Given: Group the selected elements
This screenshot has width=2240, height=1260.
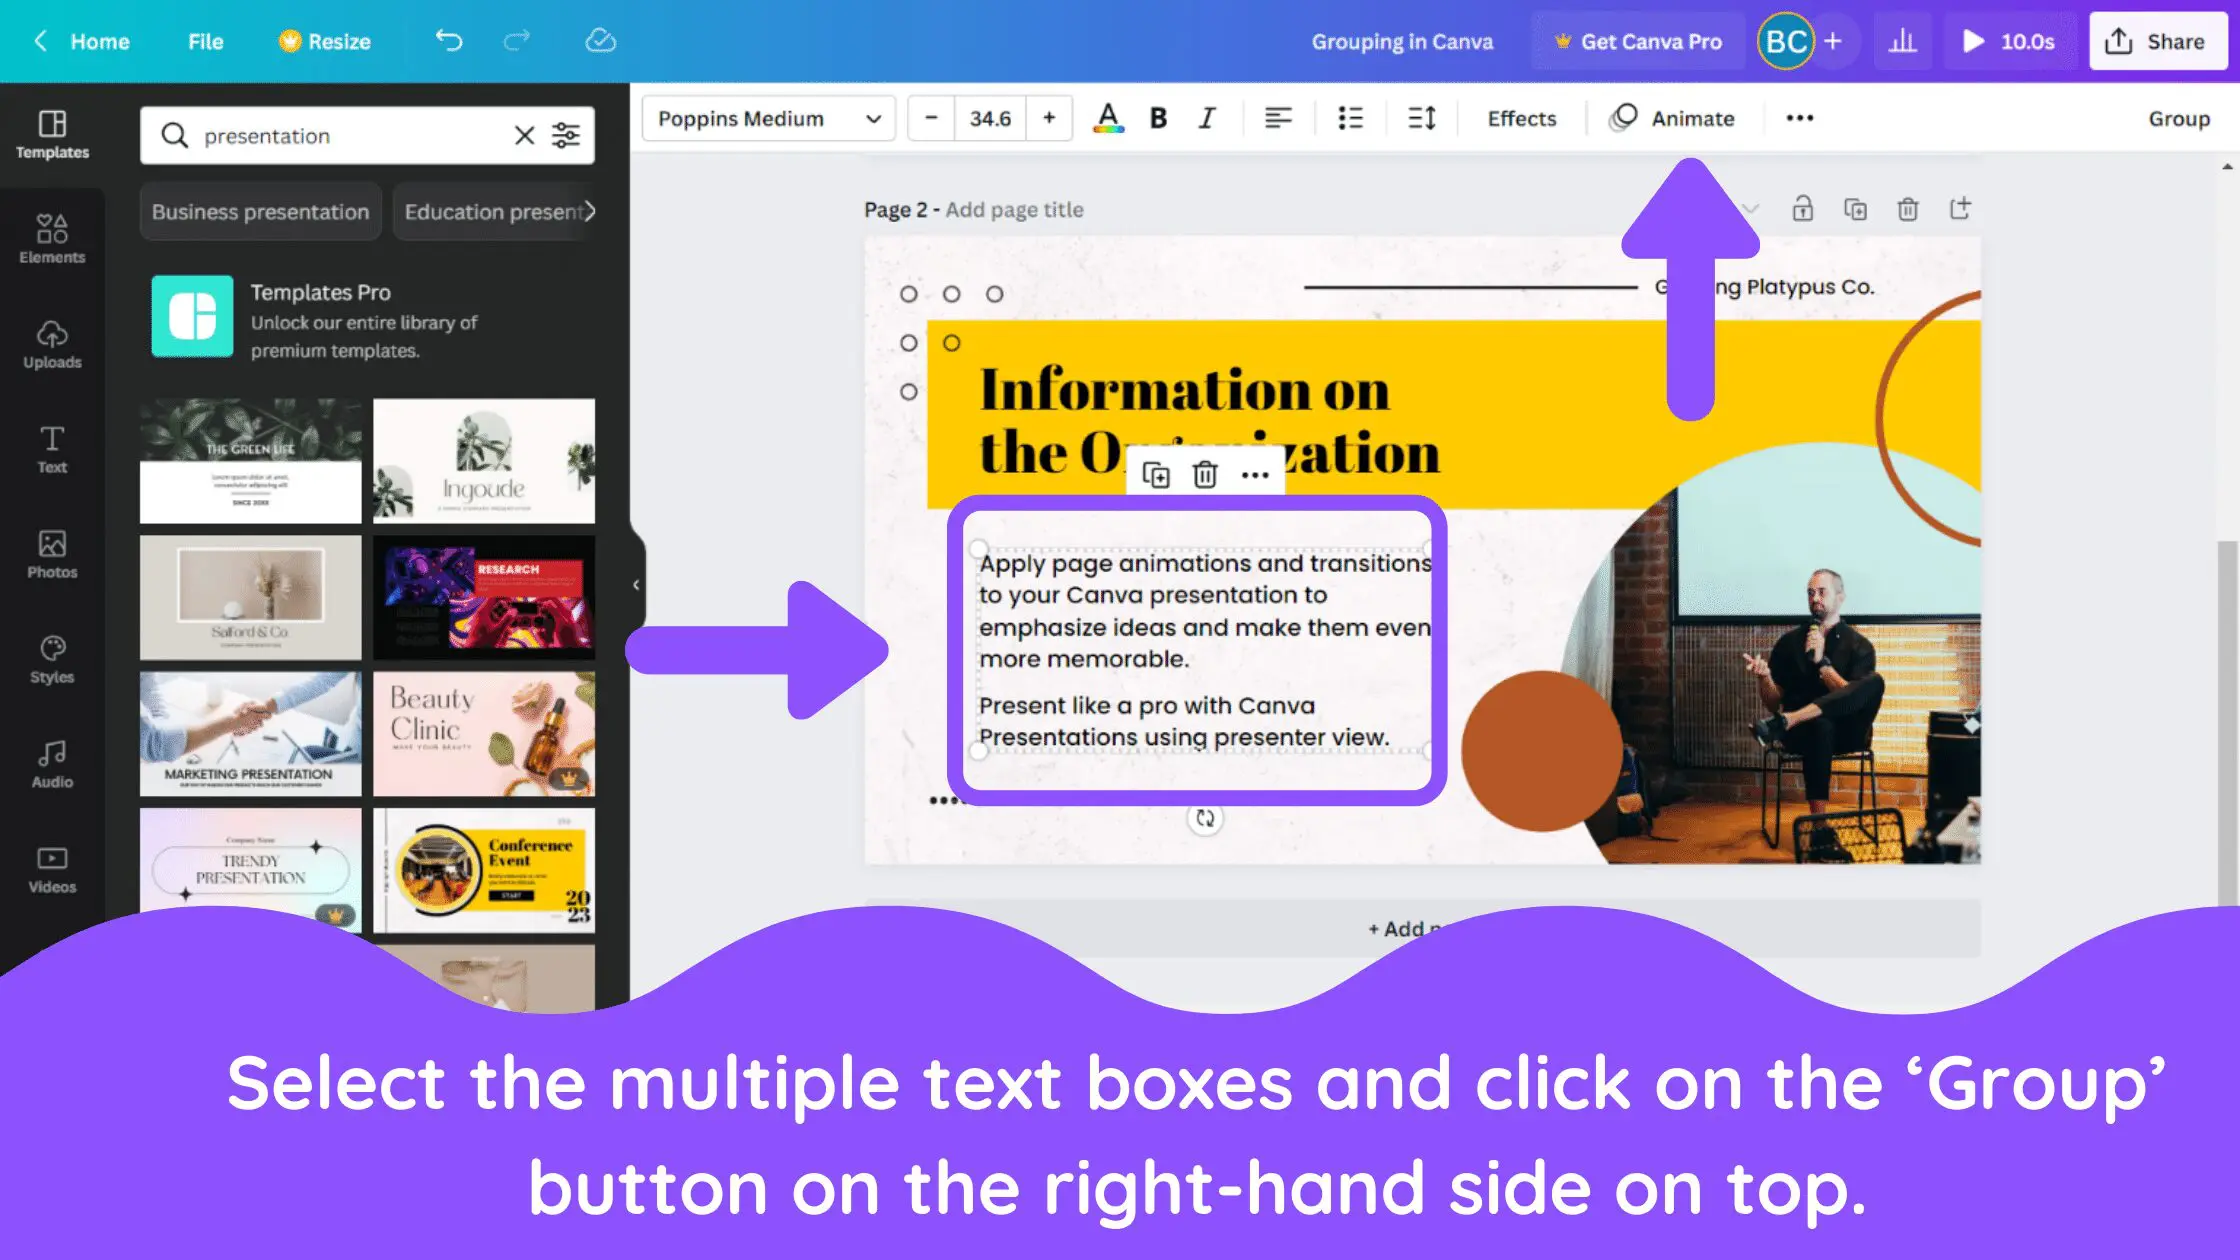Looking at the screenshot, I should (2179, 118).
